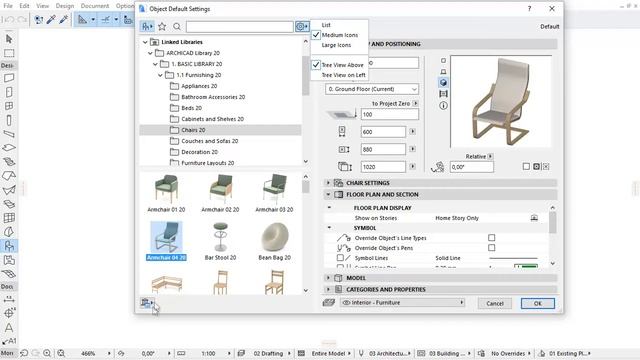Open the File menu
The image size is (640, 360).
click(x=8, y=6)
